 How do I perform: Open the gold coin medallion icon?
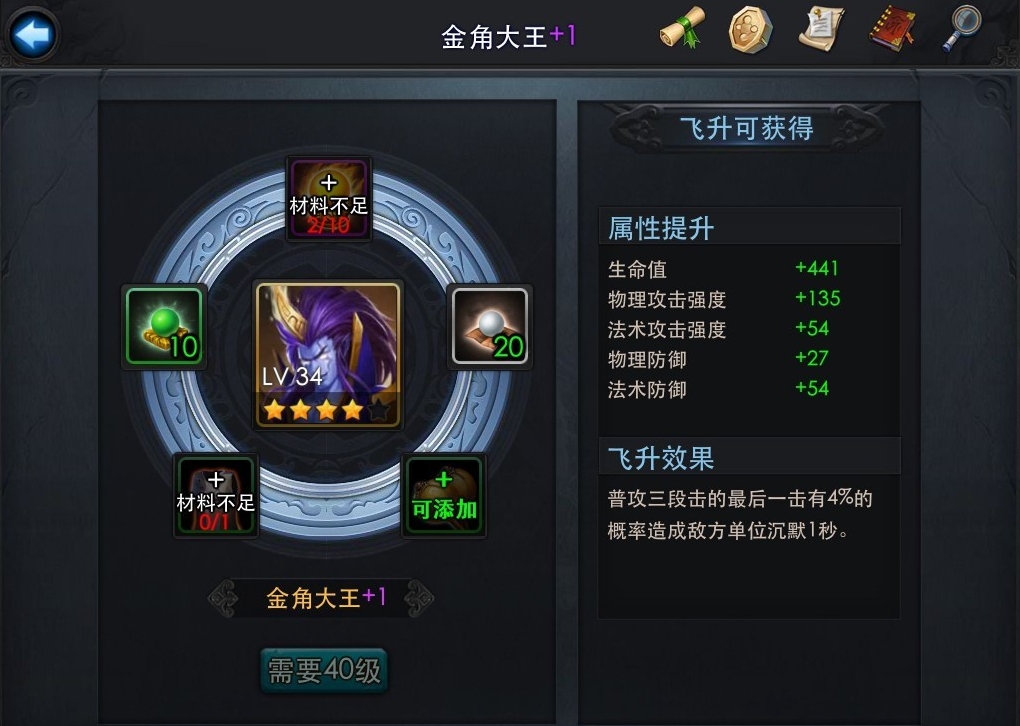click(x=750, y=29)
